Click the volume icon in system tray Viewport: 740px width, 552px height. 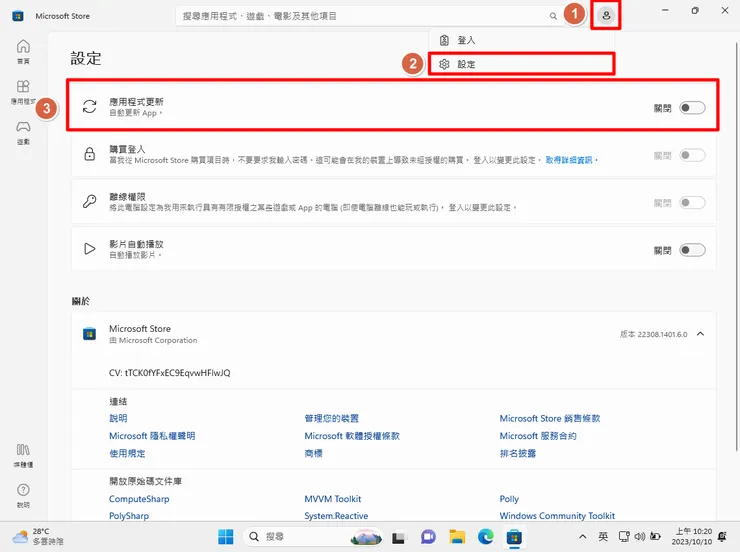639,536
